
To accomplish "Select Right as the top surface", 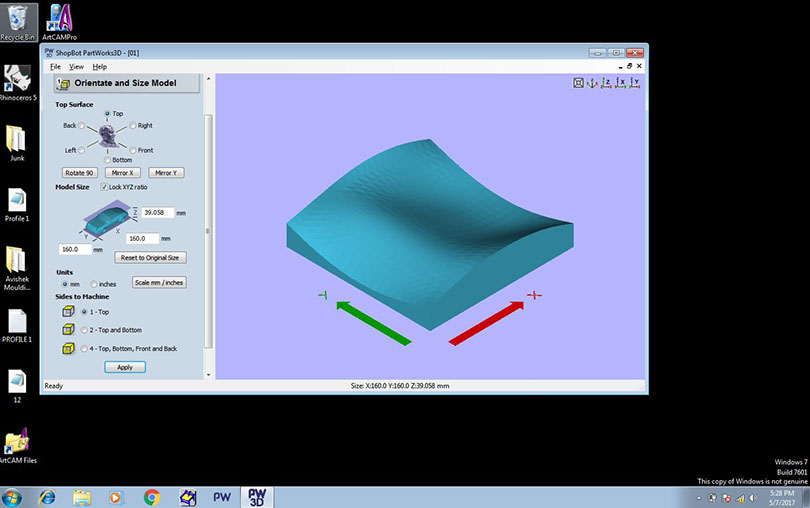I will click(x=133, y=126).
